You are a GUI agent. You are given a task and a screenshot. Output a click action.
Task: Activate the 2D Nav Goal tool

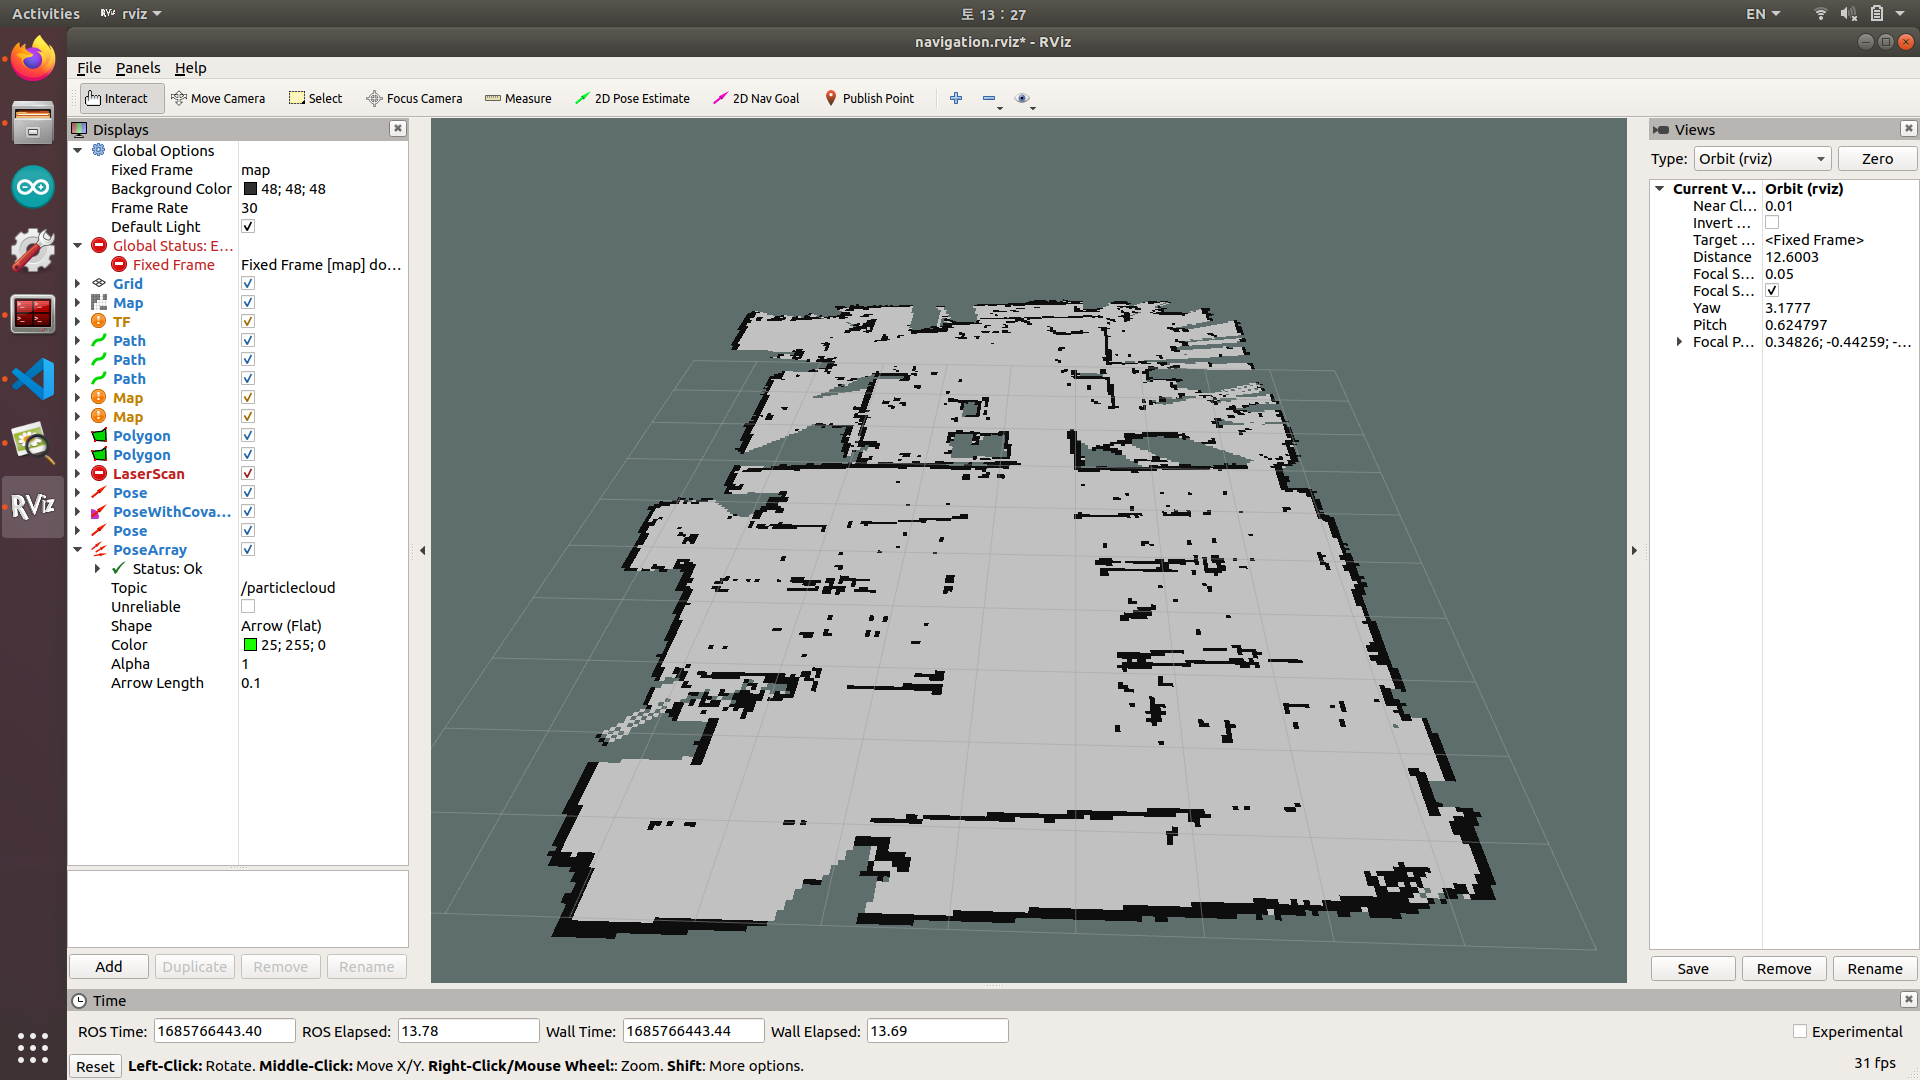(756, 98)
